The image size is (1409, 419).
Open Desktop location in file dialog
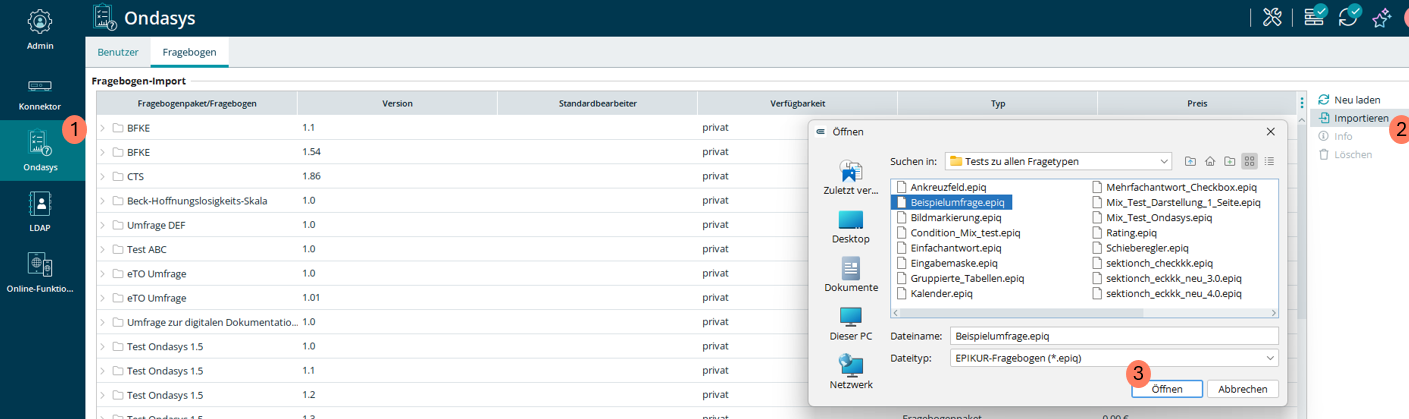click(x=851, y=227)
